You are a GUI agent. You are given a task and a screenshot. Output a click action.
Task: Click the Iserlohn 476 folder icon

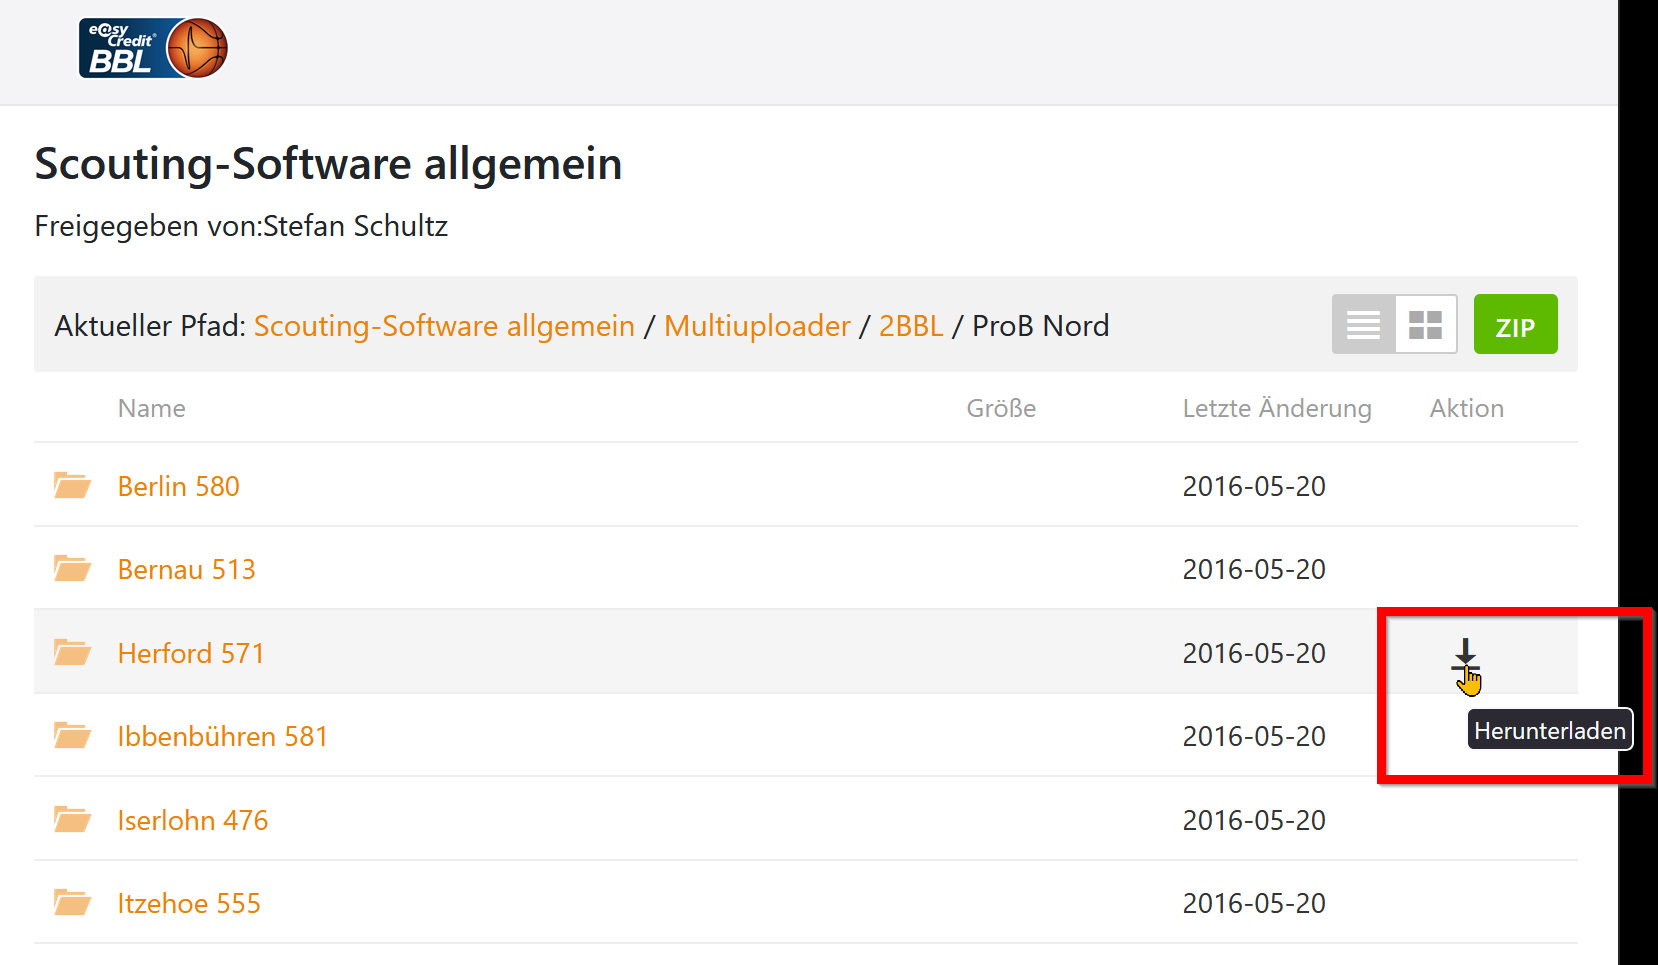click(x=72, y=820)
